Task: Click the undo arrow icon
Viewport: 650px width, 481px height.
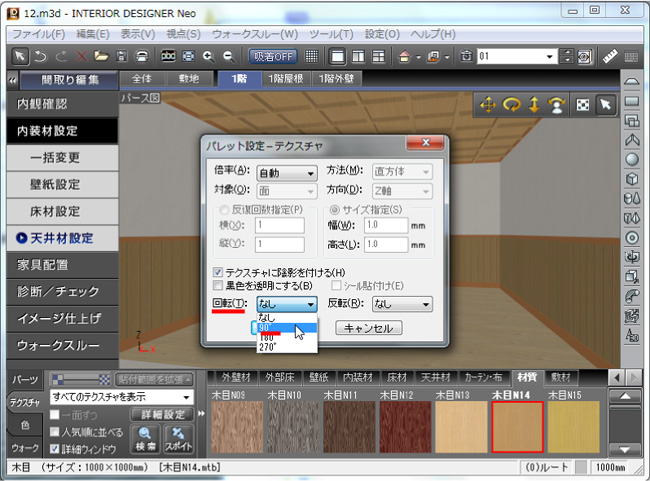Action: click(38, 55)
